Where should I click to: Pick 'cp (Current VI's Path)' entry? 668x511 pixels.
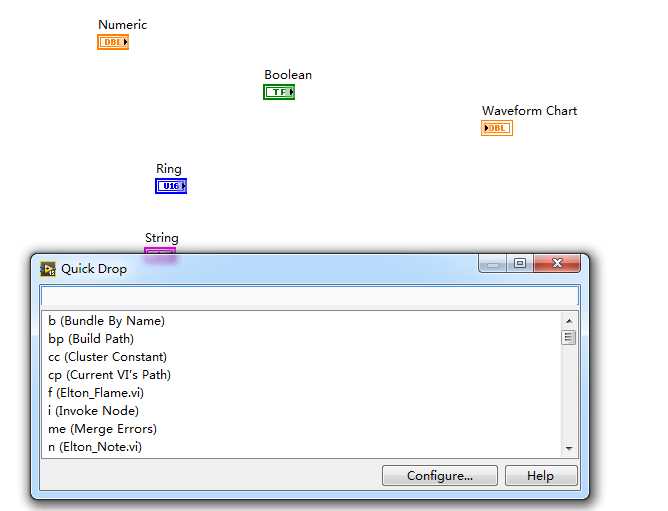click(302, 375)
